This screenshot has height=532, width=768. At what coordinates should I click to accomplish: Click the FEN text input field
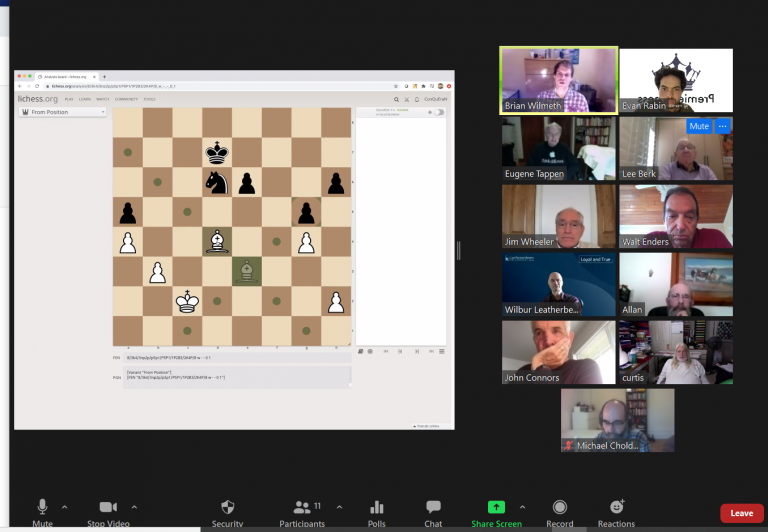tap(236, 357)
